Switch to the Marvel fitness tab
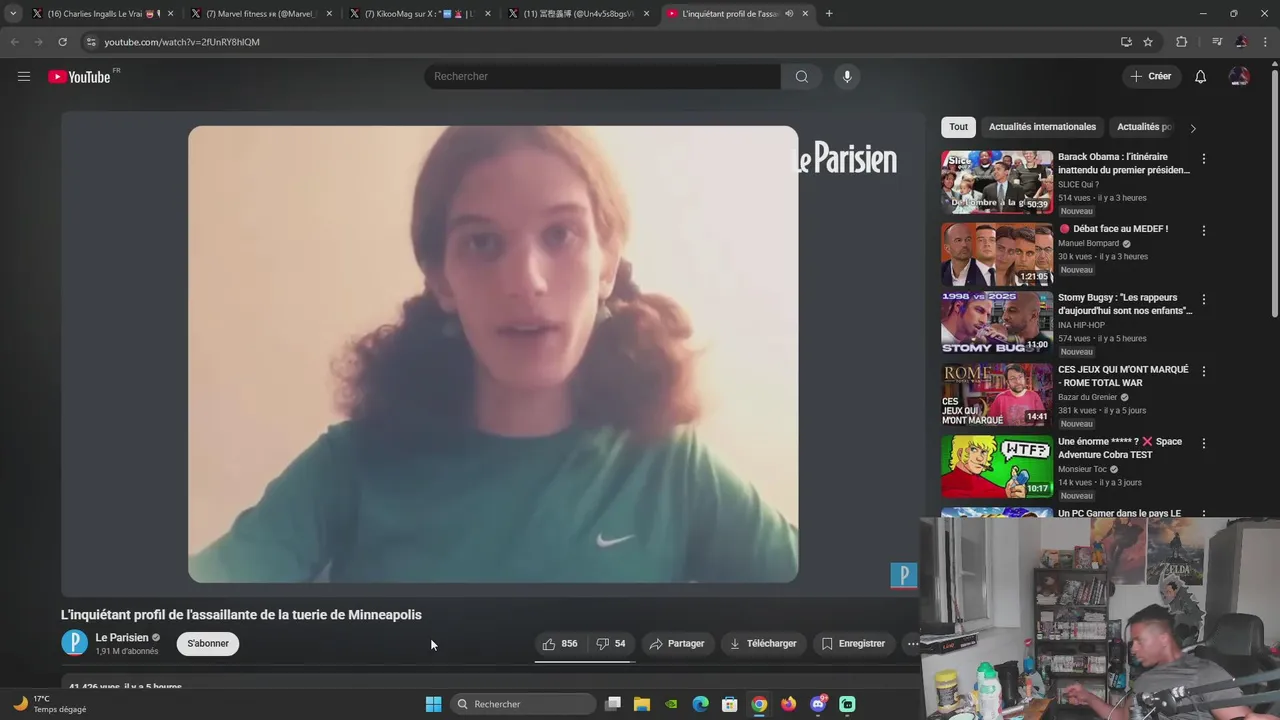The height and width of the screenshot is (720, 1280). tap(262, 14)
